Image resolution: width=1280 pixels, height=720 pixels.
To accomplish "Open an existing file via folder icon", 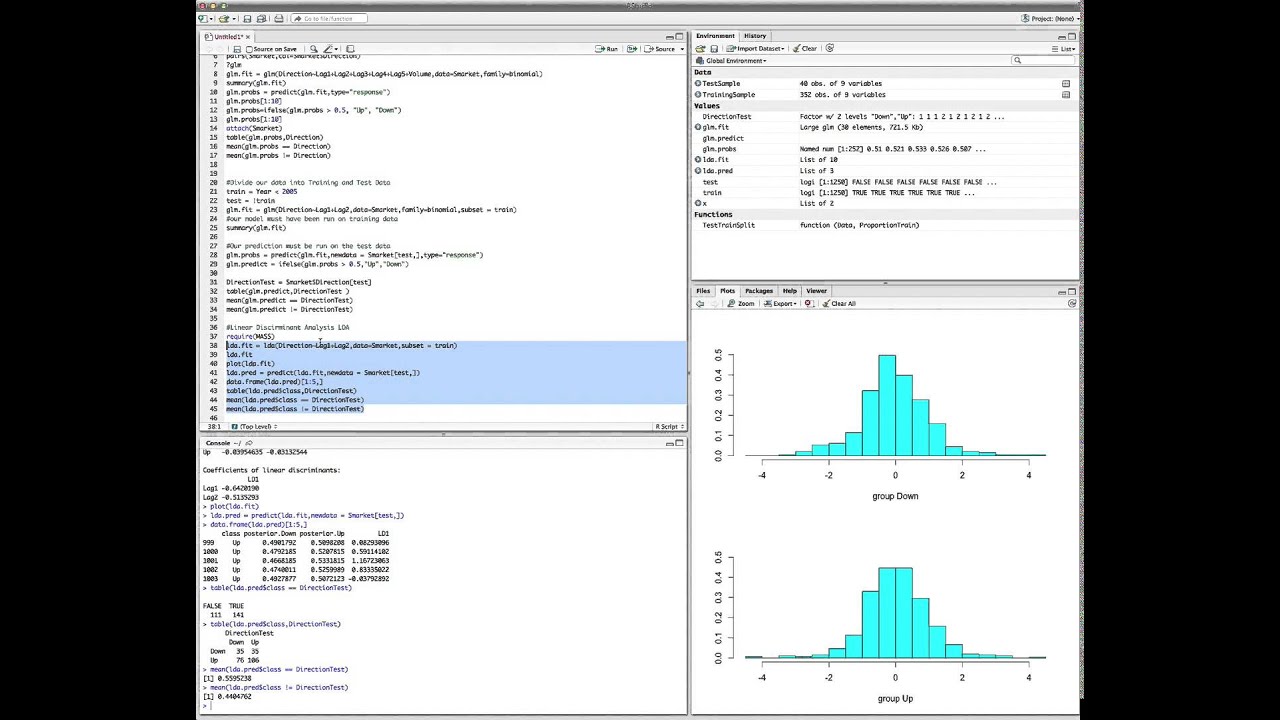I will (224, 18).
